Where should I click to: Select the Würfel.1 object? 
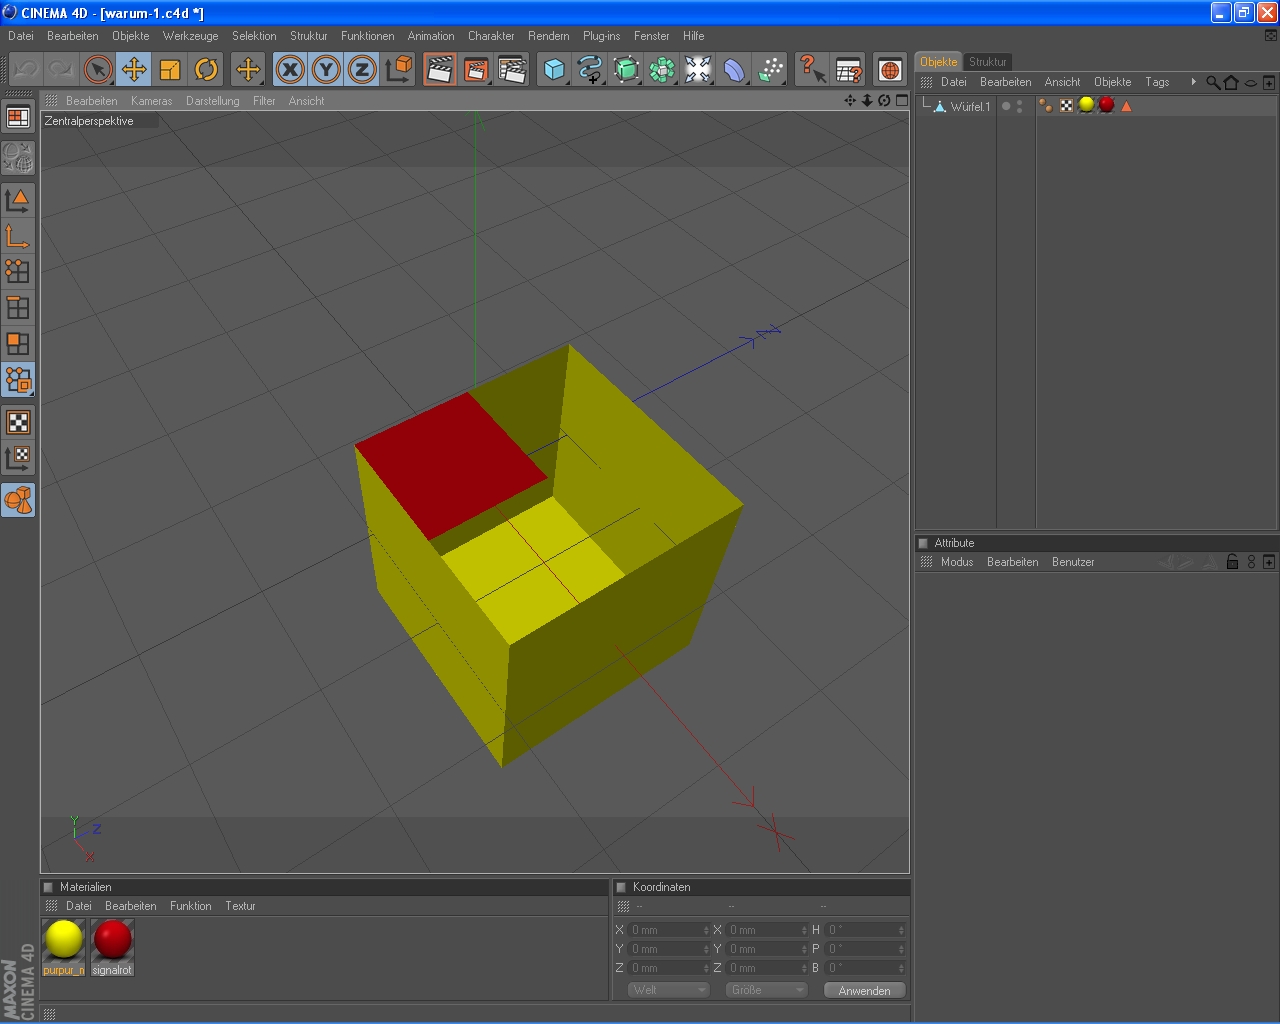[970, 107]
